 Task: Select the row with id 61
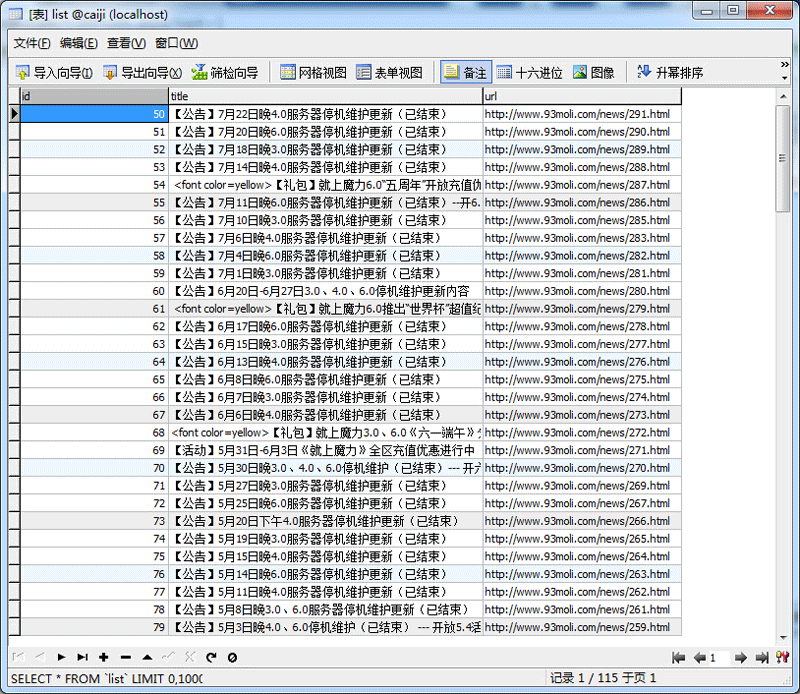(100, 308)
